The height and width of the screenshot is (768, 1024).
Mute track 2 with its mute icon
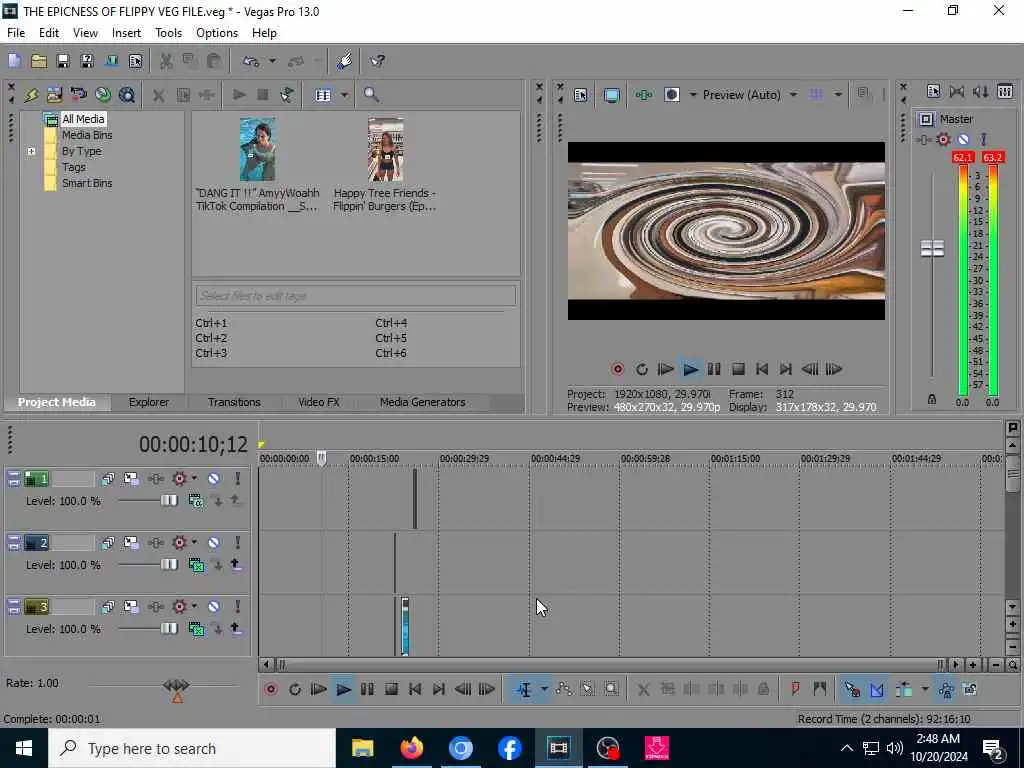214,543
